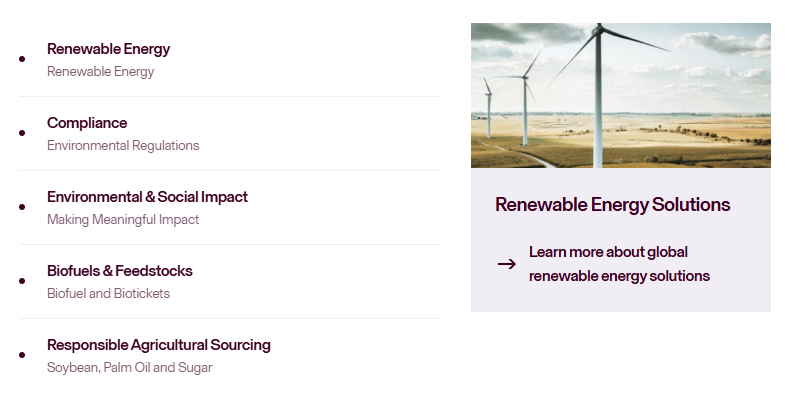789x415 pixels.
Task: Click the Making Meaningful Impact subtitle
Action: 123,219
